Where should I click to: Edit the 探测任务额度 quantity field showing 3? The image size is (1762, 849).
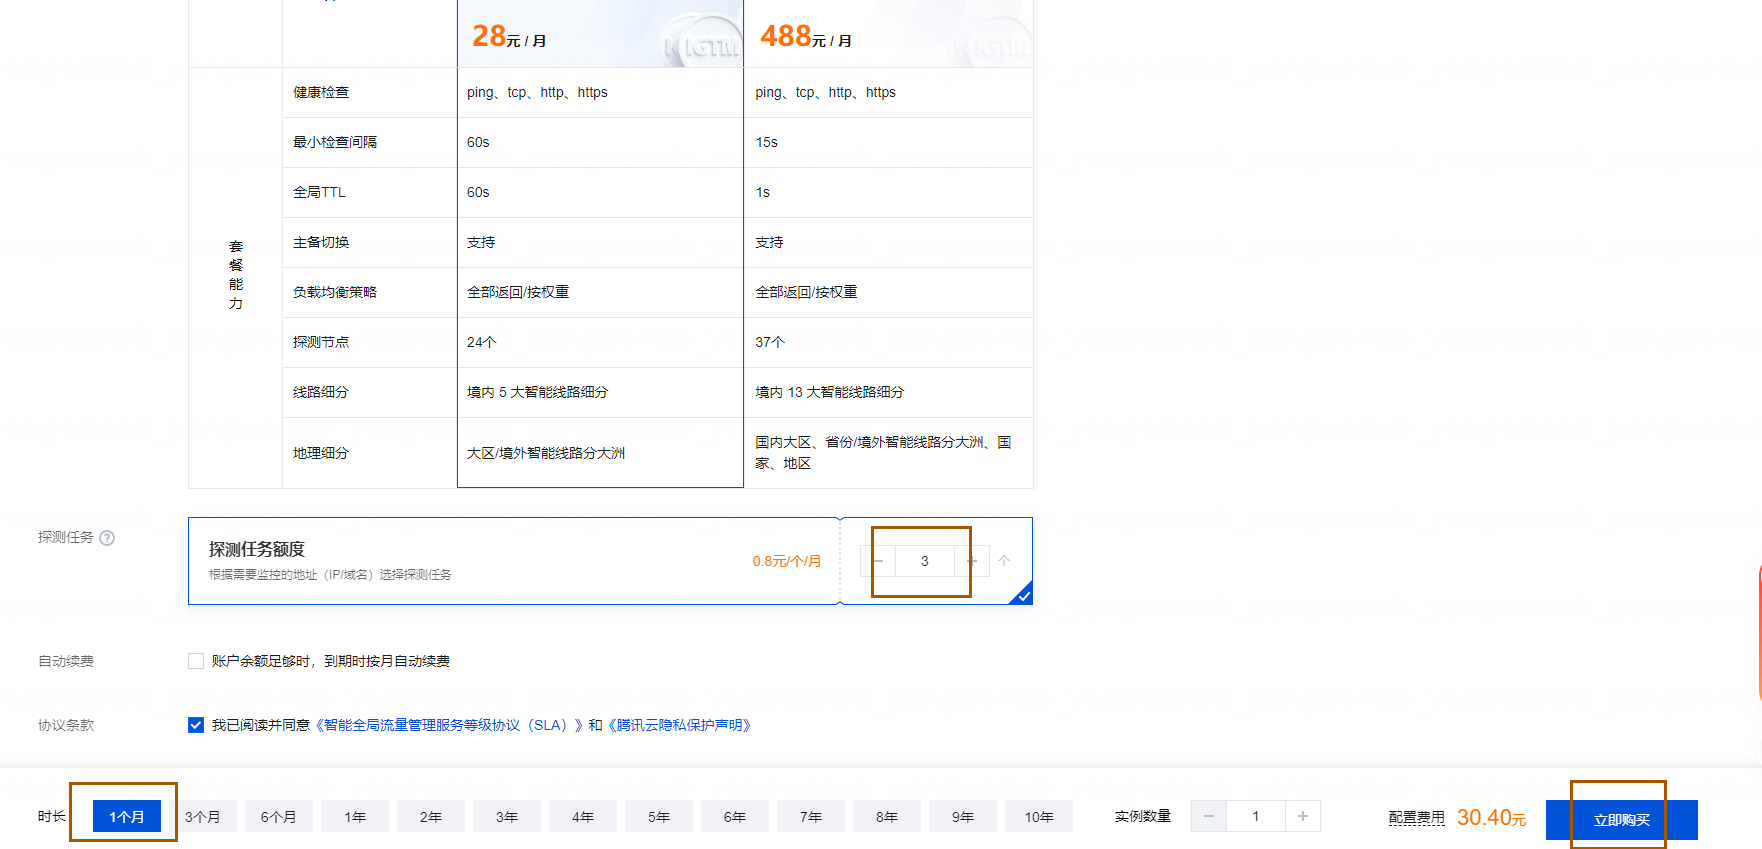[925, 561]
